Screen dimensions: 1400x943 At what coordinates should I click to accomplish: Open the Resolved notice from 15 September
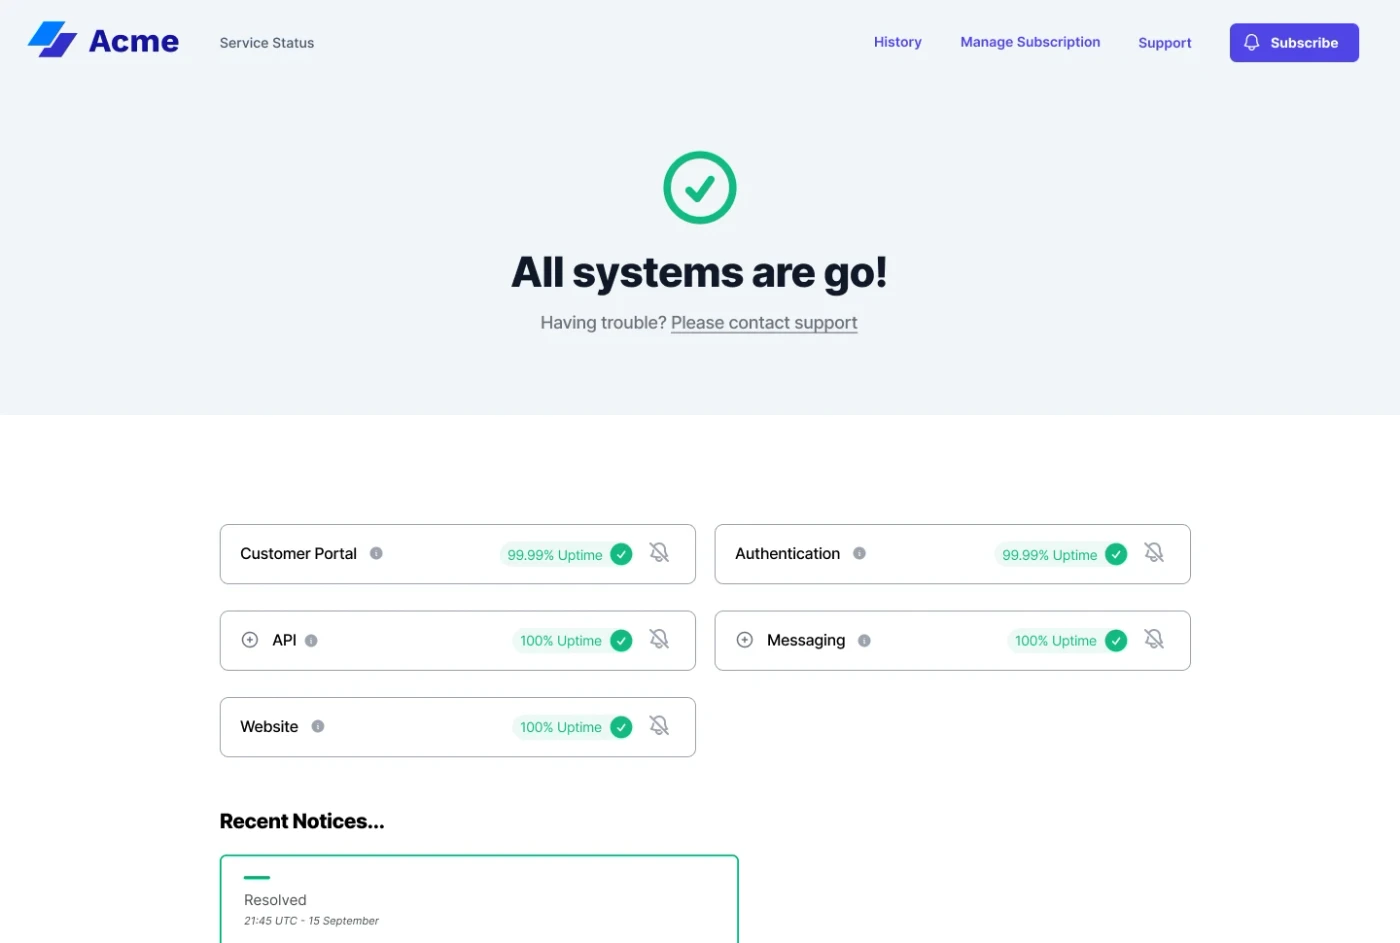[478, 899]
